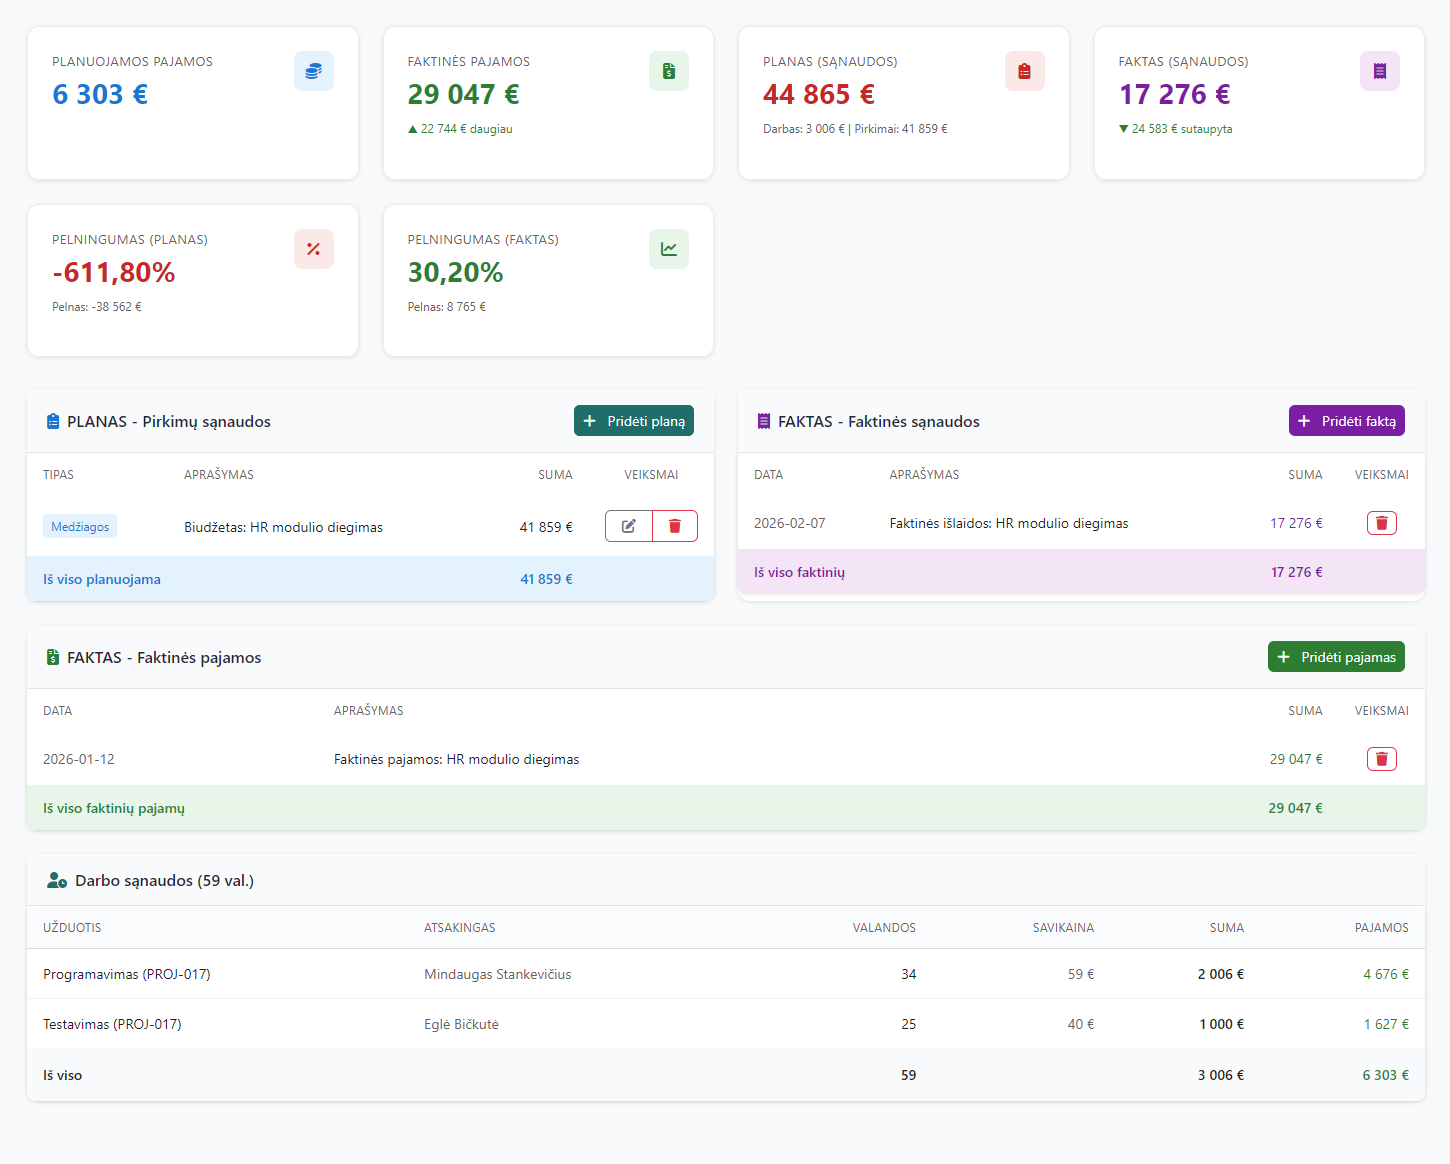Screen dimensions: 1450x1164
Task: Select the Testavimas (PROJ-017) task row
Action: click(x=112, y=1024)
